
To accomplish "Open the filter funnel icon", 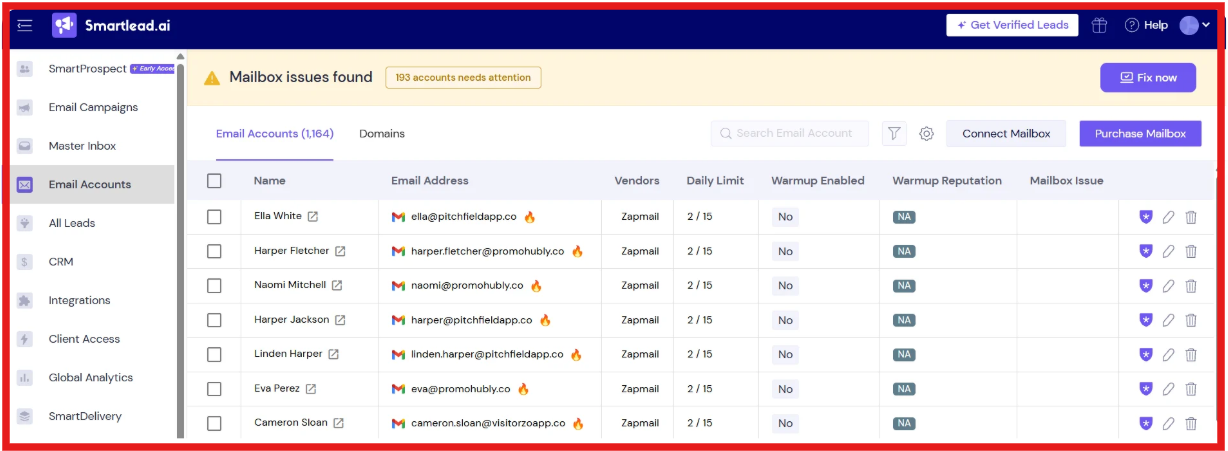I will [894, 133].
